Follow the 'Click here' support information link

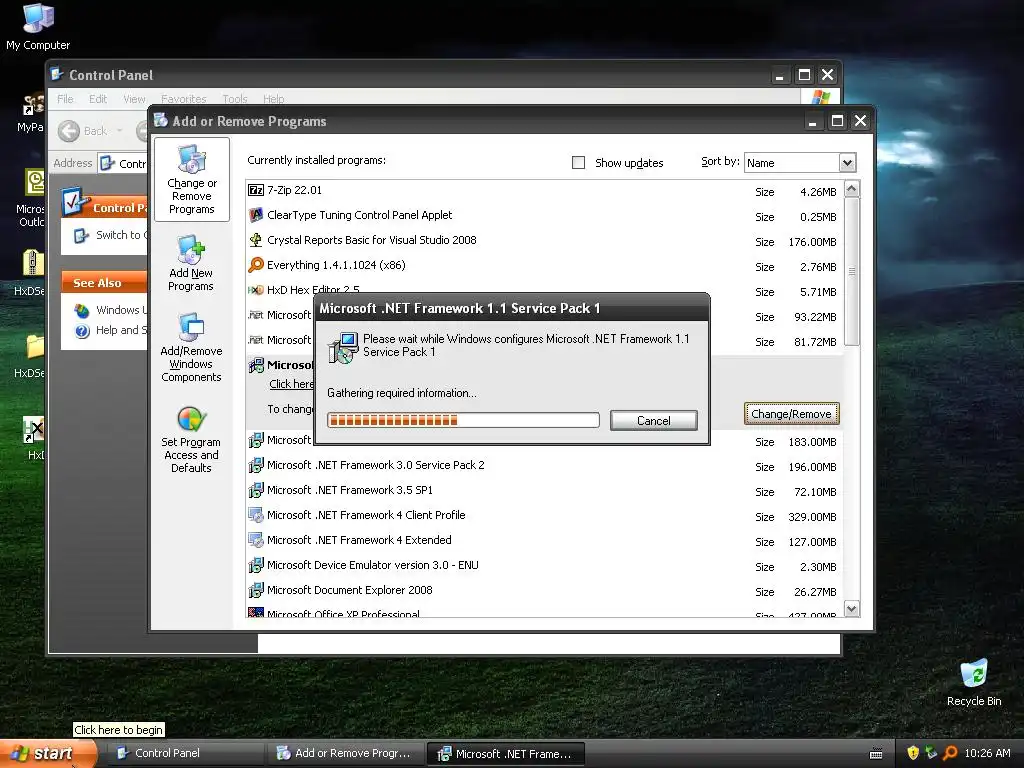pos(291,384)
